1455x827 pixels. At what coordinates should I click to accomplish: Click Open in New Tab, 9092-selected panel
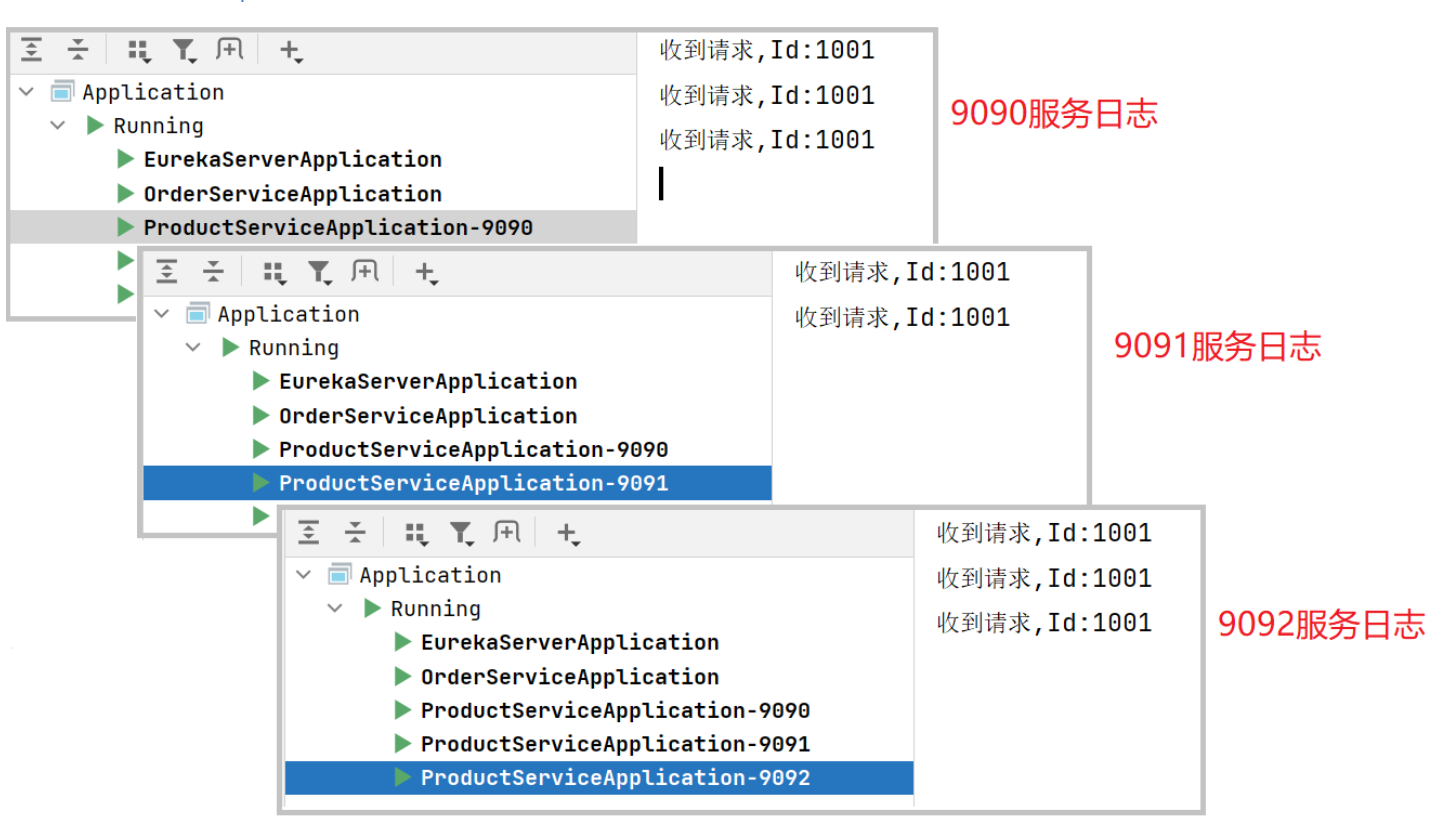pyautogui.click(x=506, y=533)
